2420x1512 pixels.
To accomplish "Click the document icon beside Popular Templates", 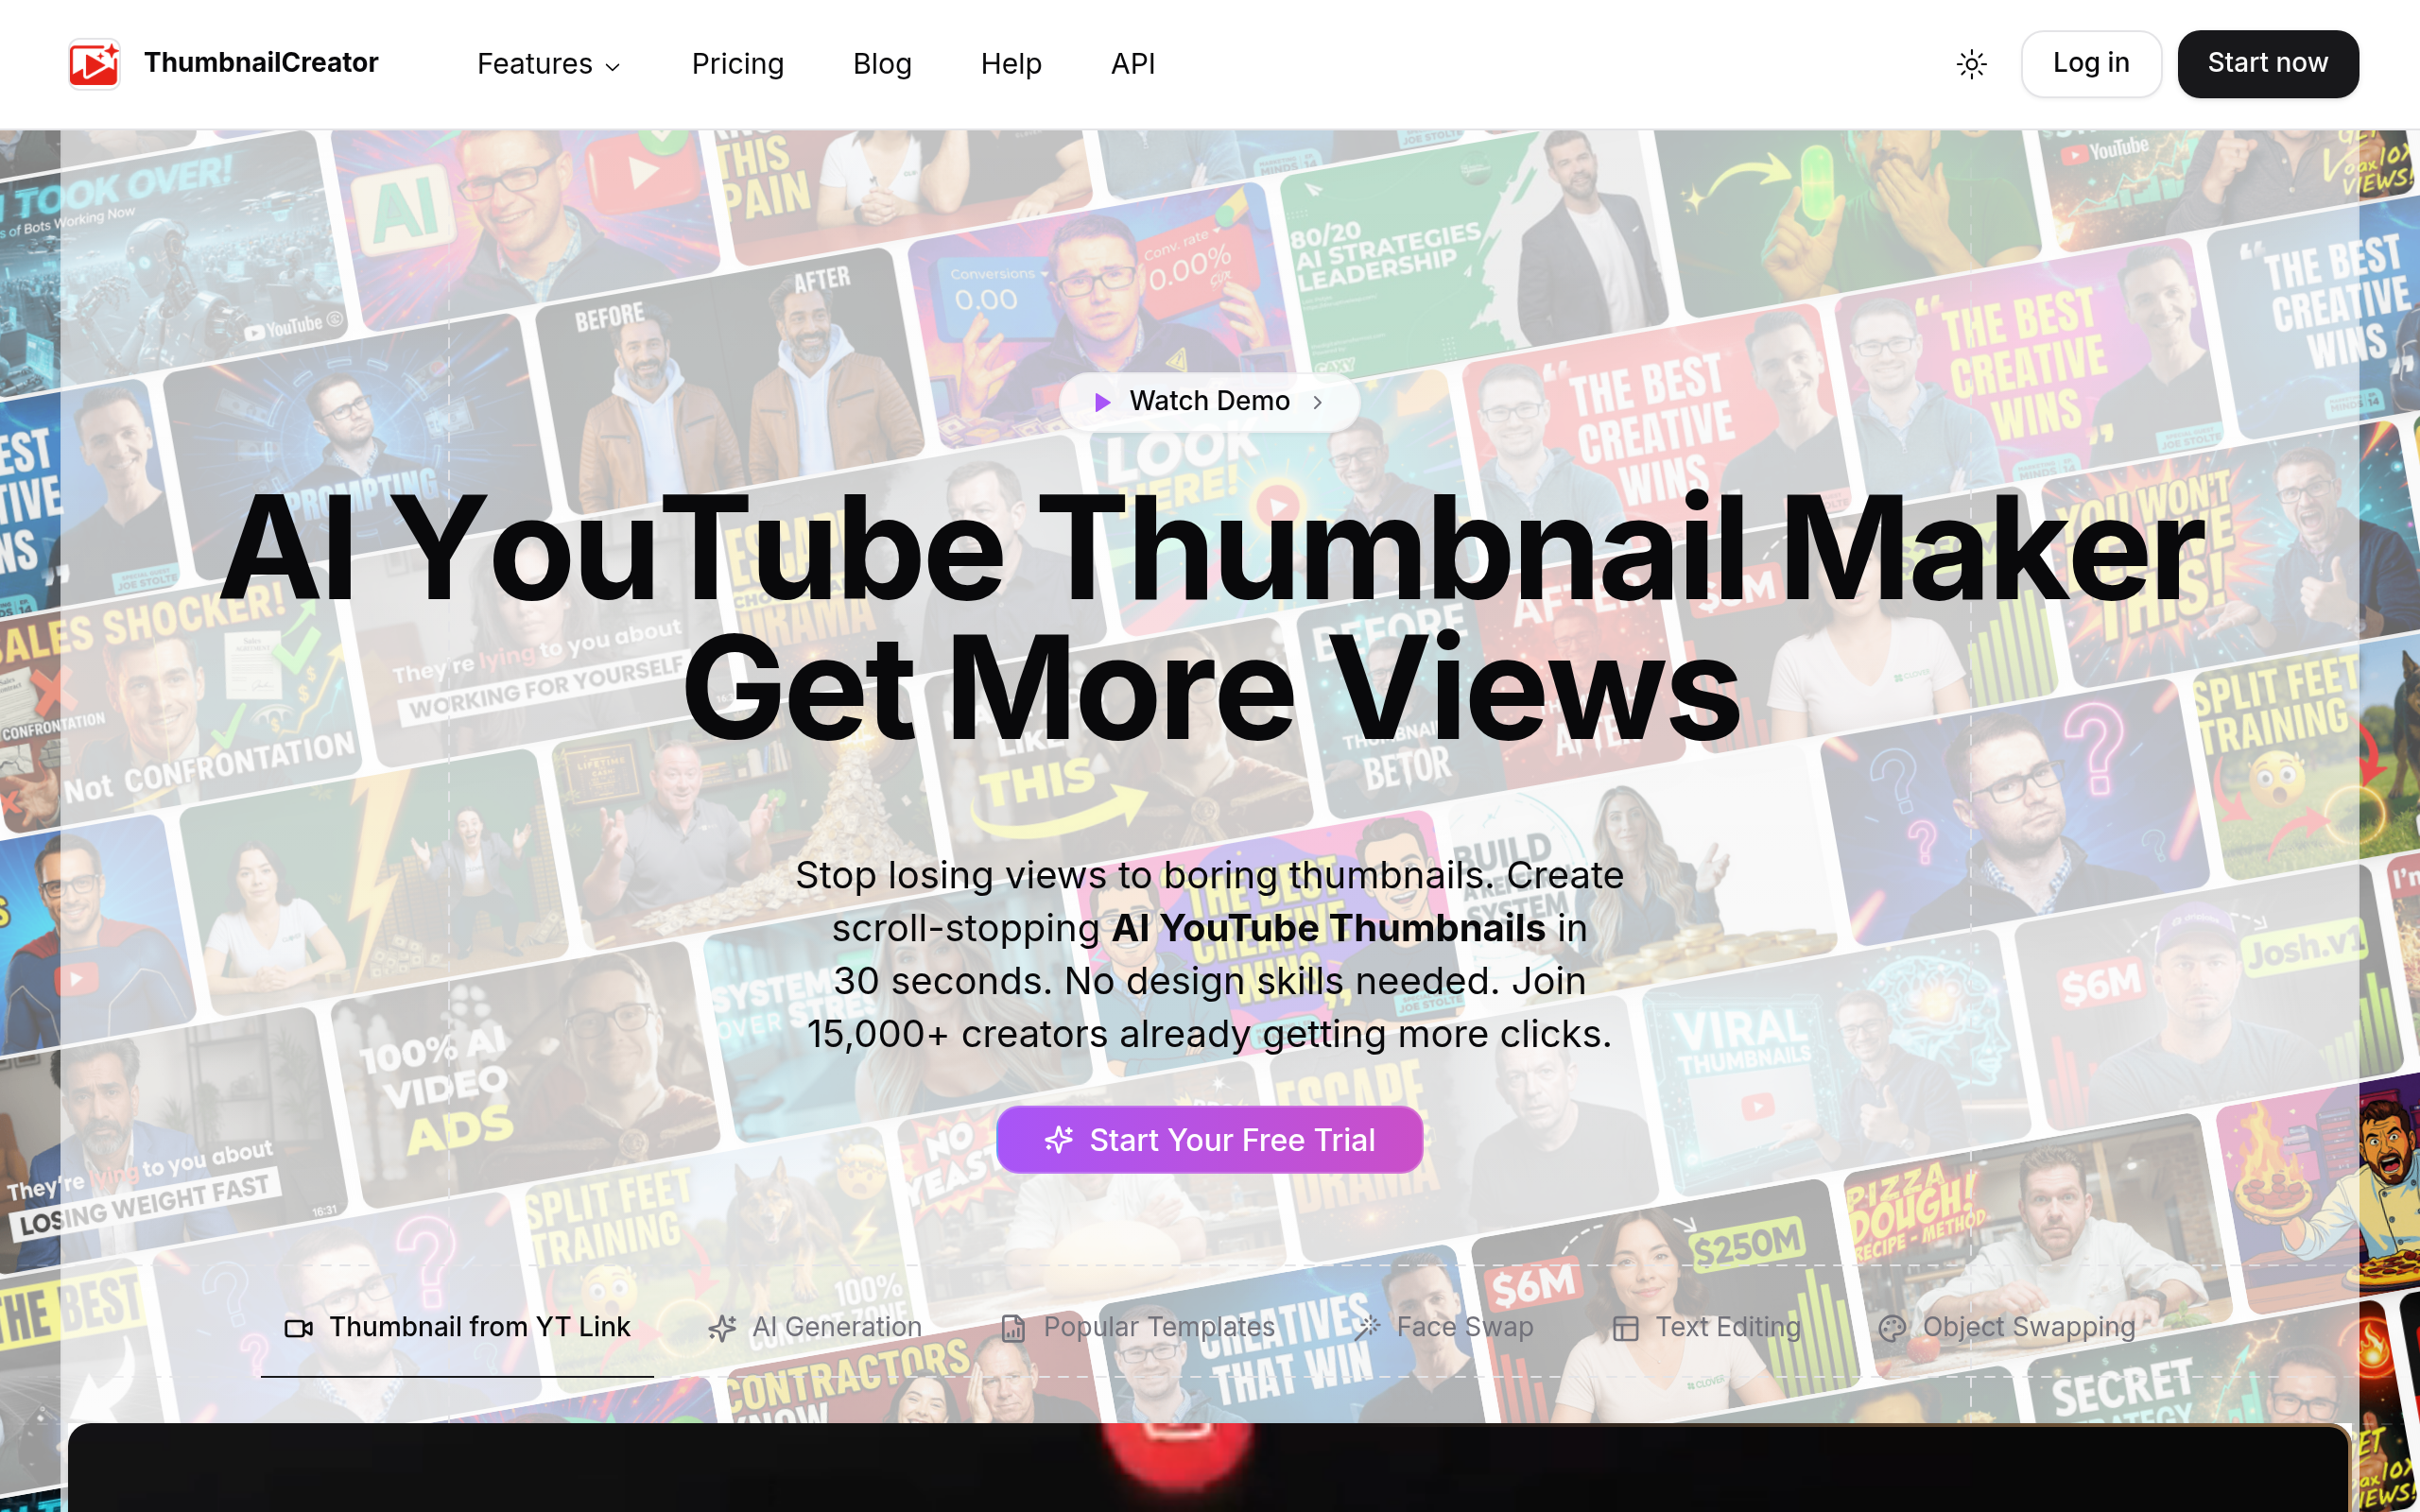I will (1013, 1328).
